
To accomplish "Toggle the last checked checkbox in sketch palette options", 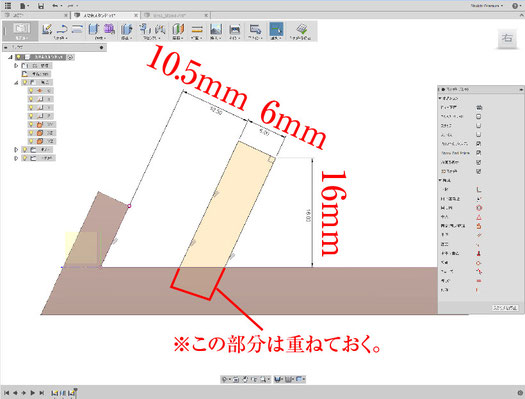I will coord(479,171).
